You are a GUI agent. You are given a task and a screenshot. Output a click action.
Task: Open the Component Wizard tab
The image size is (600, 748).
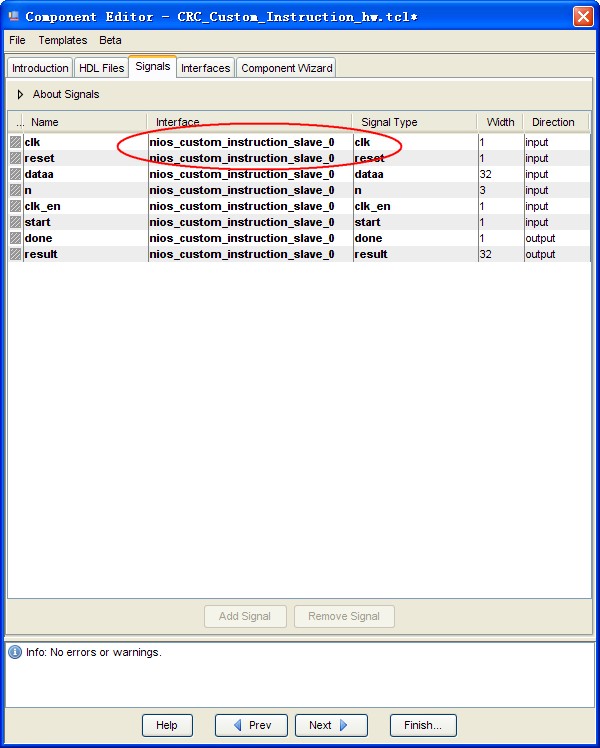[x=286, y=68]
